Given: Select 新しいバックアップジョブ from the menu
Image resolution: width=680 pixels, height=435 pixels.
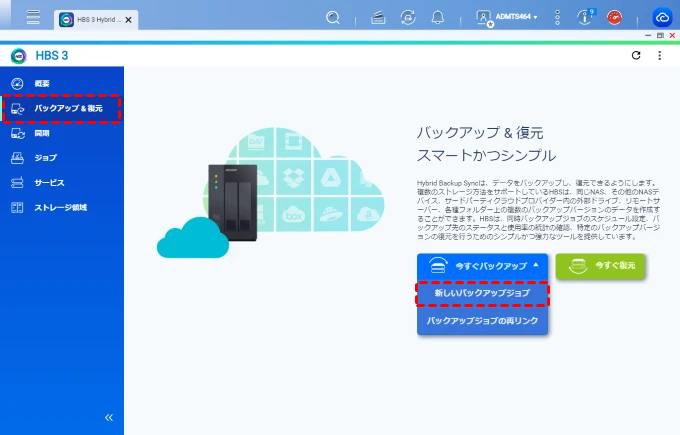Looking at the screenshot, I should pos(482,294).
